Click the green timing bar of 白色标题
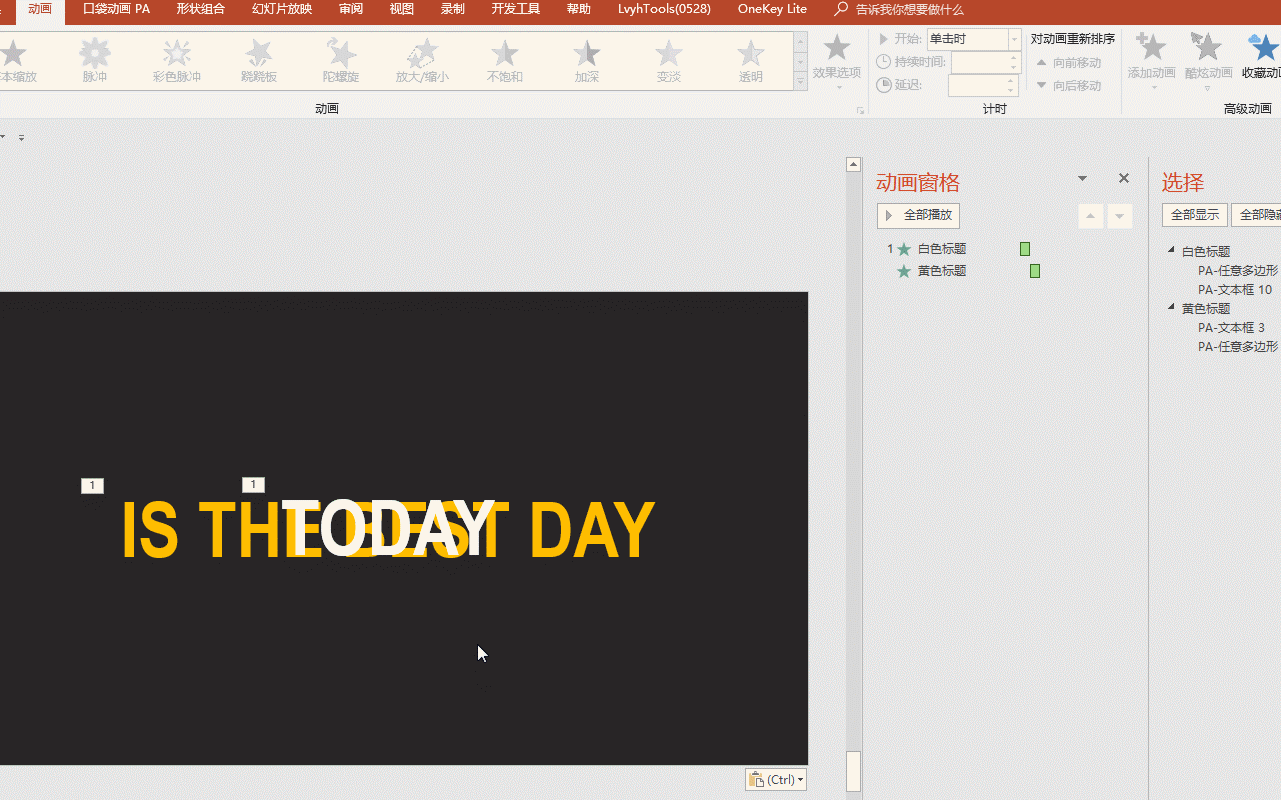The width and height of the screenshot is (1281, 800). point(1025,249)
